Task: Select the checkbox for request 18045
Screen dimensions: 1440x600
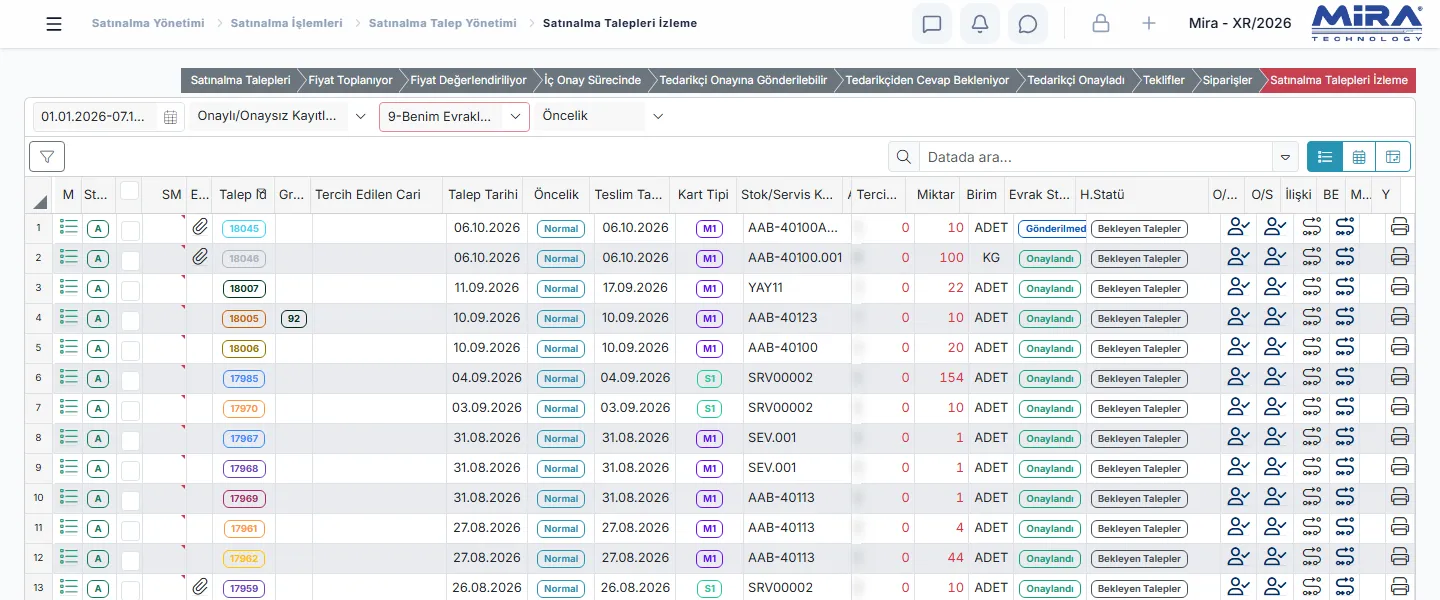Action: pyautogui.click(x=130, y=230)
